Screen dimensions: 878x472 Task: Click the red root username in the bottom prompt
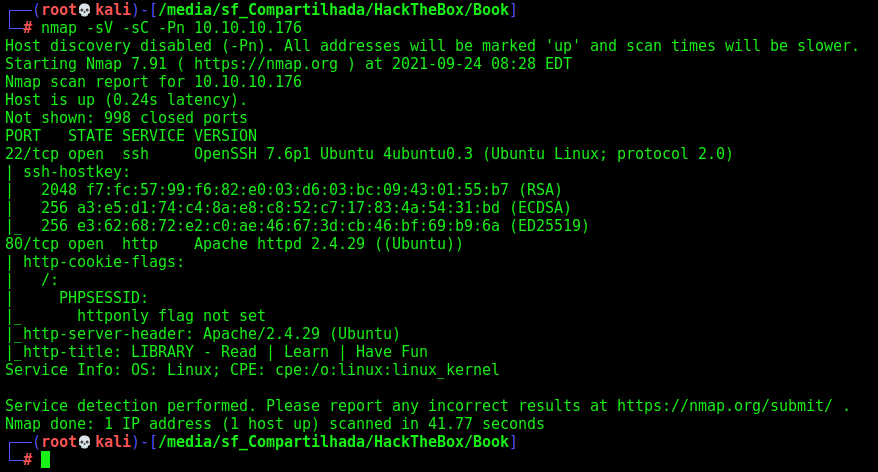[x=59, y=442]
